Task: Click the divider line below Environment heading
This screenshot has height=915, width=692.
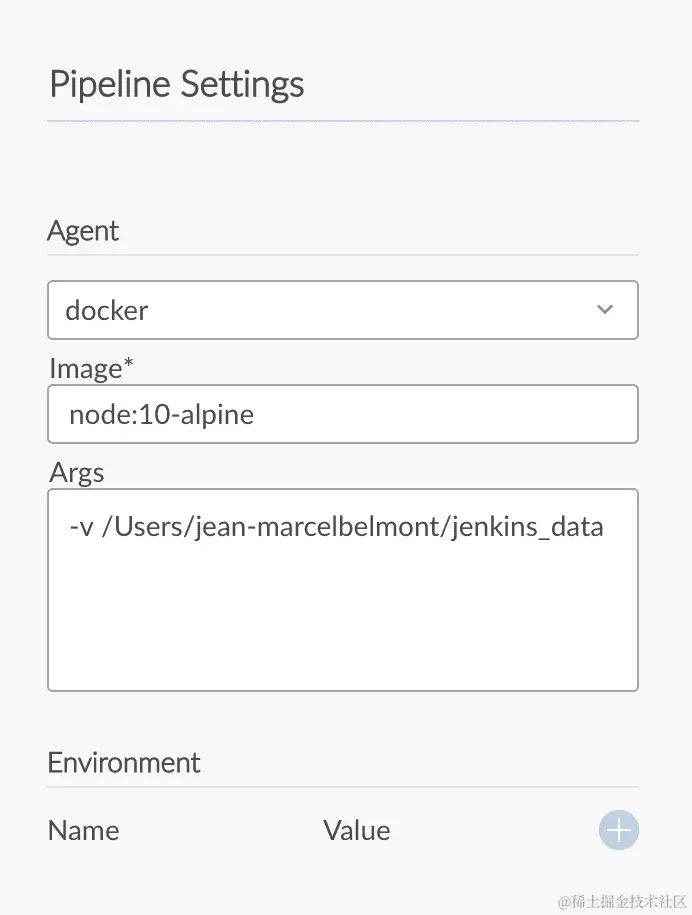Action: pyautogui.click(x=342, y=787)
